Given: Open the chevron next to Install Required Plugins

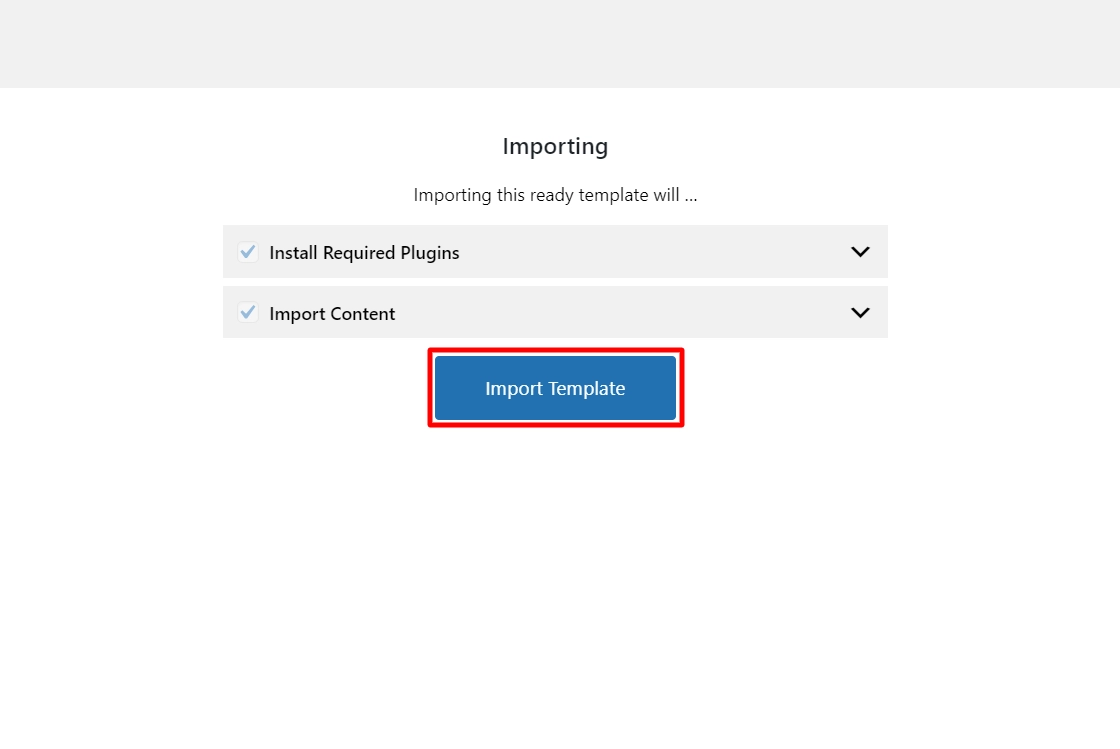Looking at the screenshot, I should pyautogui.click(x=860, y=252).
